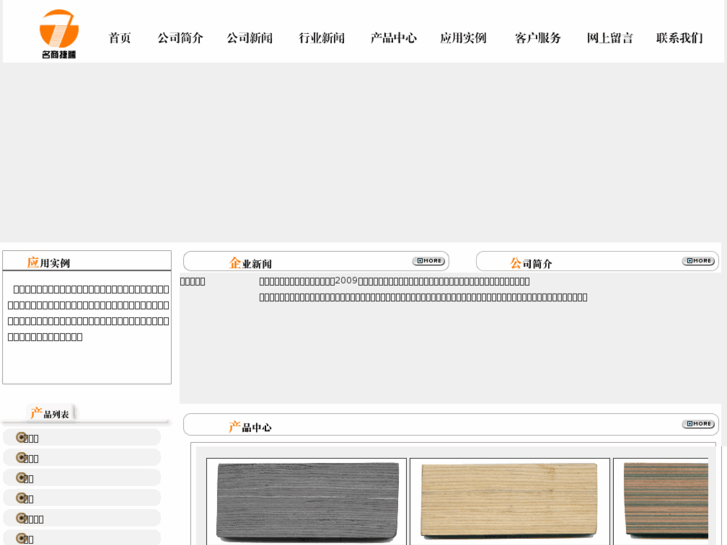This screenshot has height=545, width=727.
Task: Select the fifth product list category
Action: click(82, 518)
